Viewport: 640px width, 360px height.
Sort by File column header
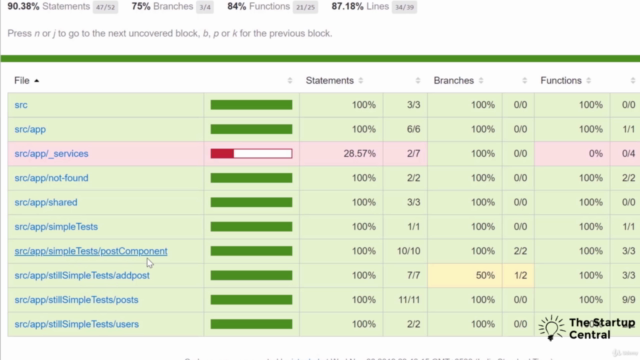pos(26,80)
